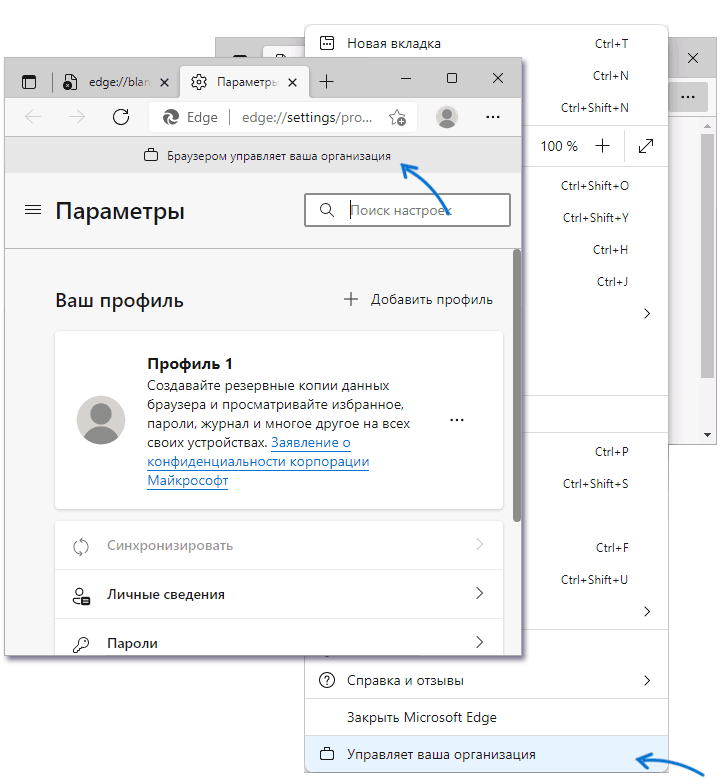Expand submenu arrow below Ctrl+J item
The width and height of the screenshot is (722, 784).
[x=647, y=314]
